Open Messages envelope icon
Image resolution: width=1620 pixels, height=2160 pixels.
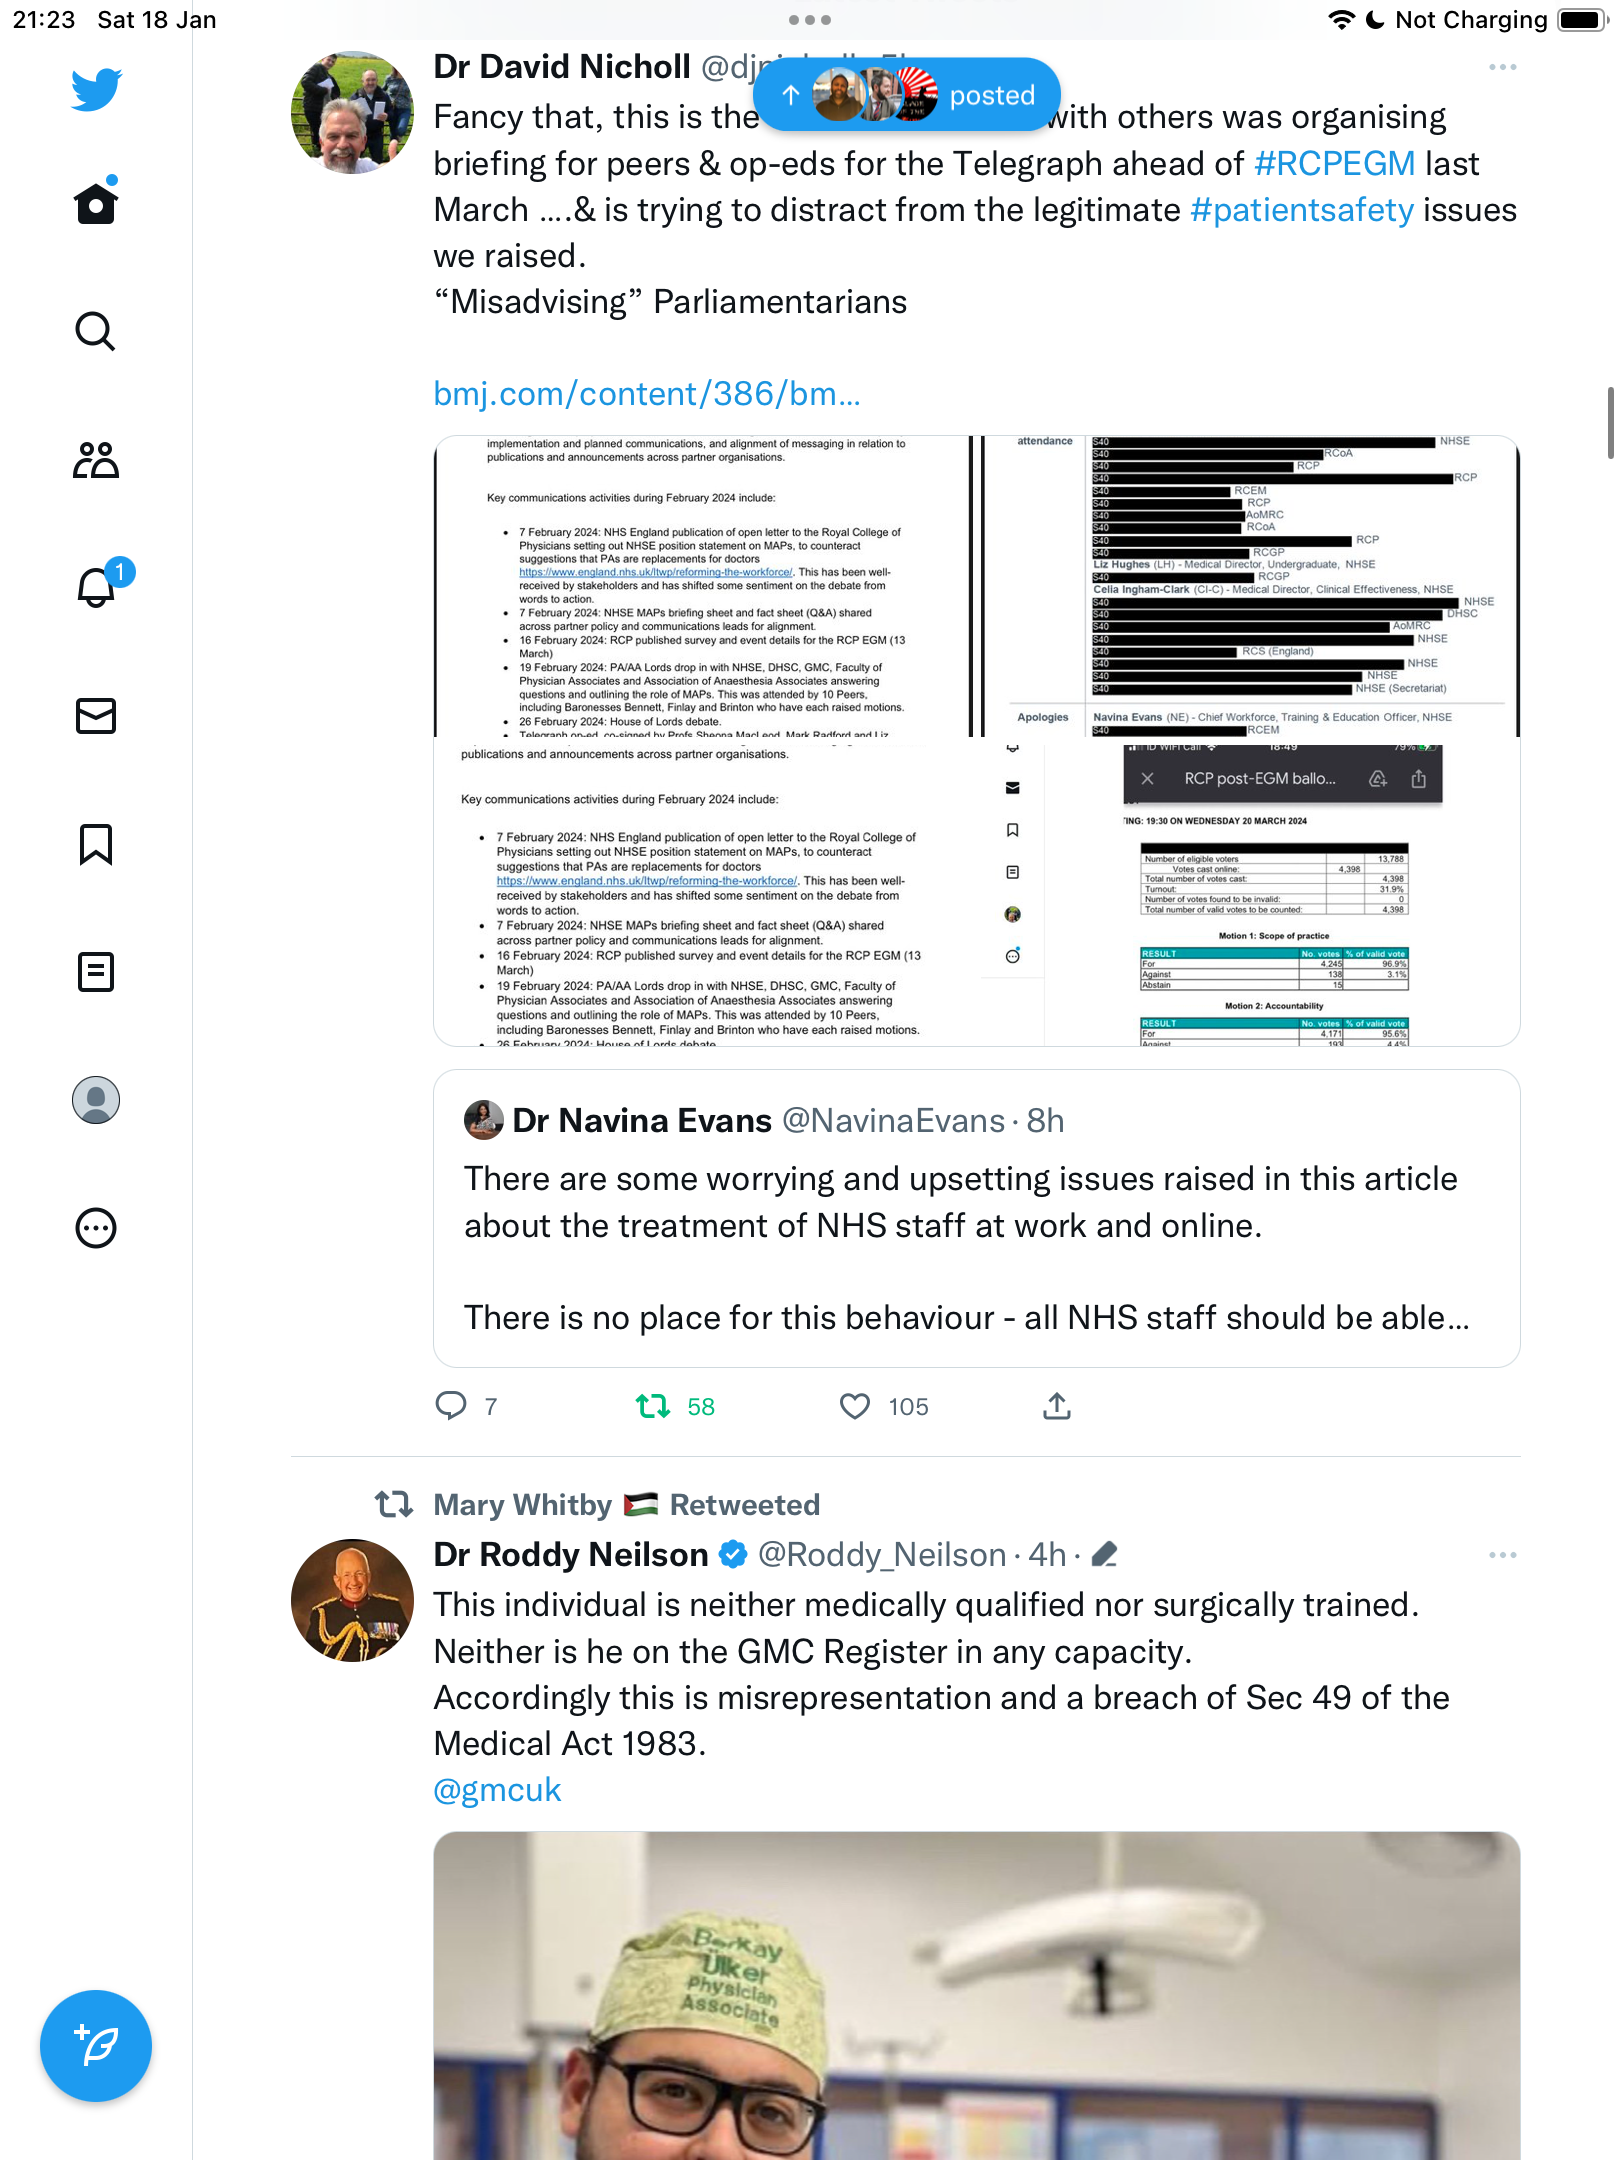click(96, 716)
